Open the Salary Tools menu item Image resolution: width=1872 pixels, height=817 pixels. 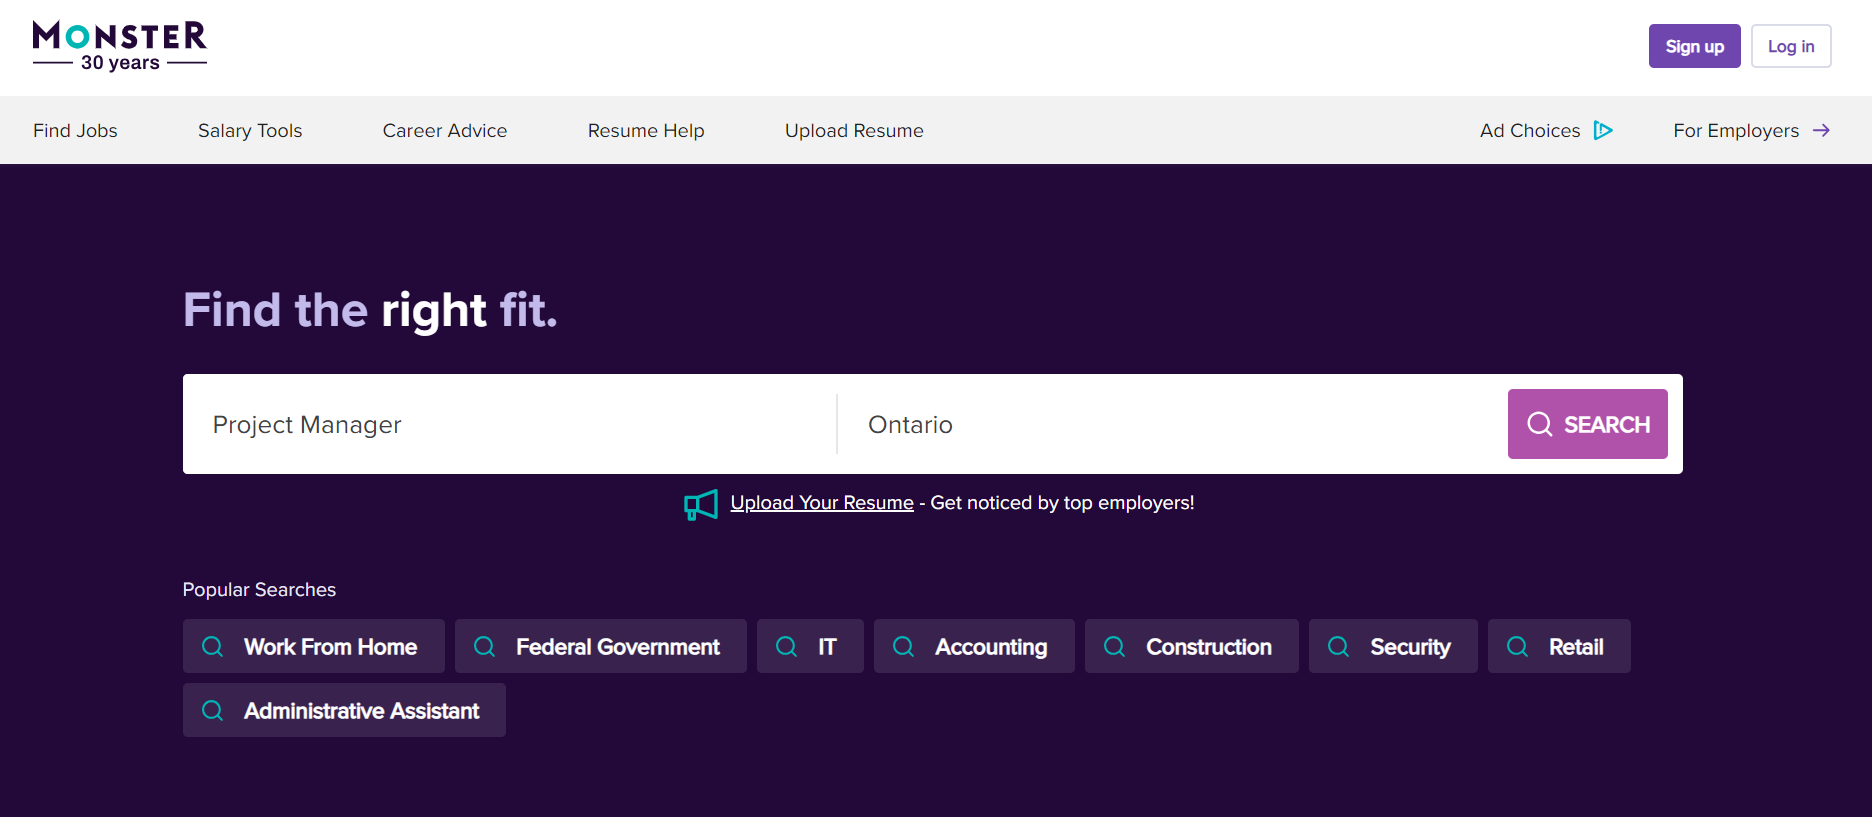click(x=250, y=130)
